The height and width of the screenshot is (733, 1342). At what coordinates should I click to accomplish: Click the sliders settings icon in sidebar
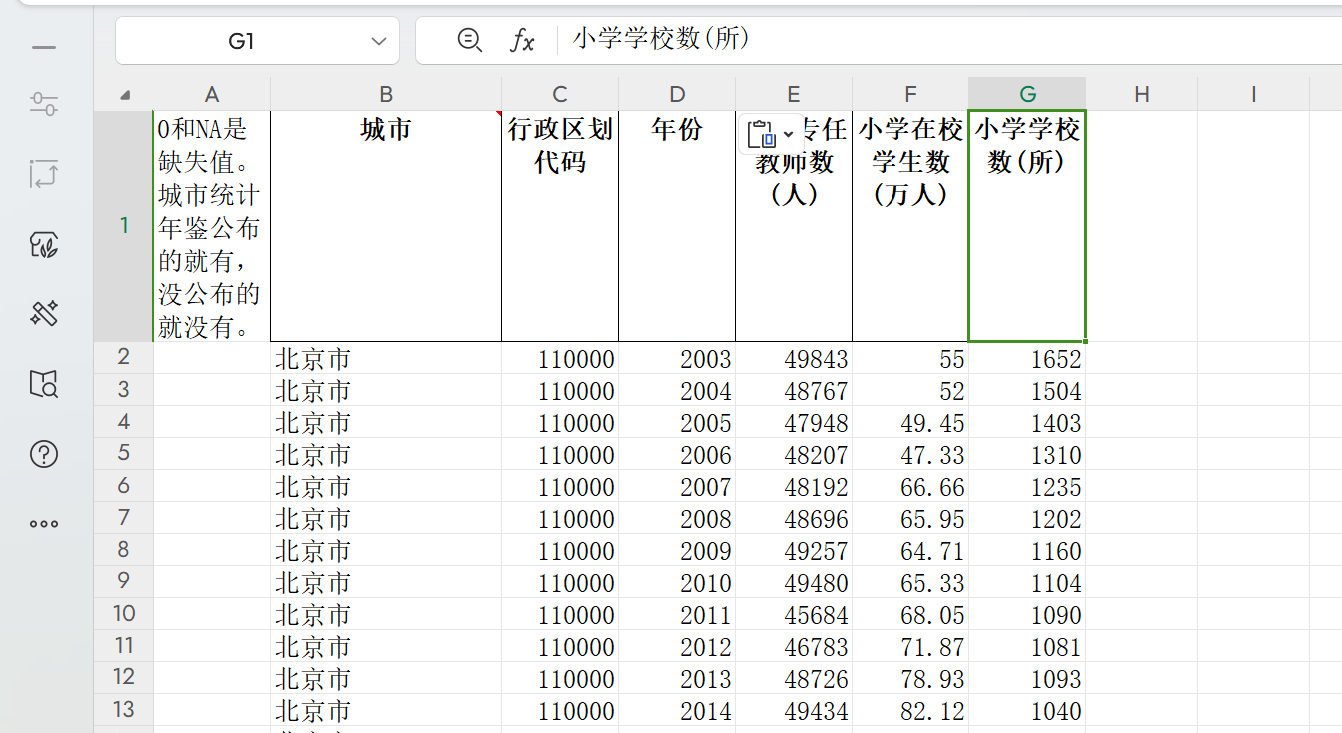pos(44,103)
